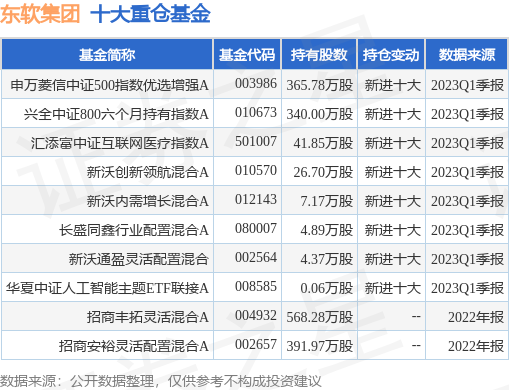Click fund name 新沃创新领航混合A
The height and width of the screenshot is (390, 509).
click(148, 172)
